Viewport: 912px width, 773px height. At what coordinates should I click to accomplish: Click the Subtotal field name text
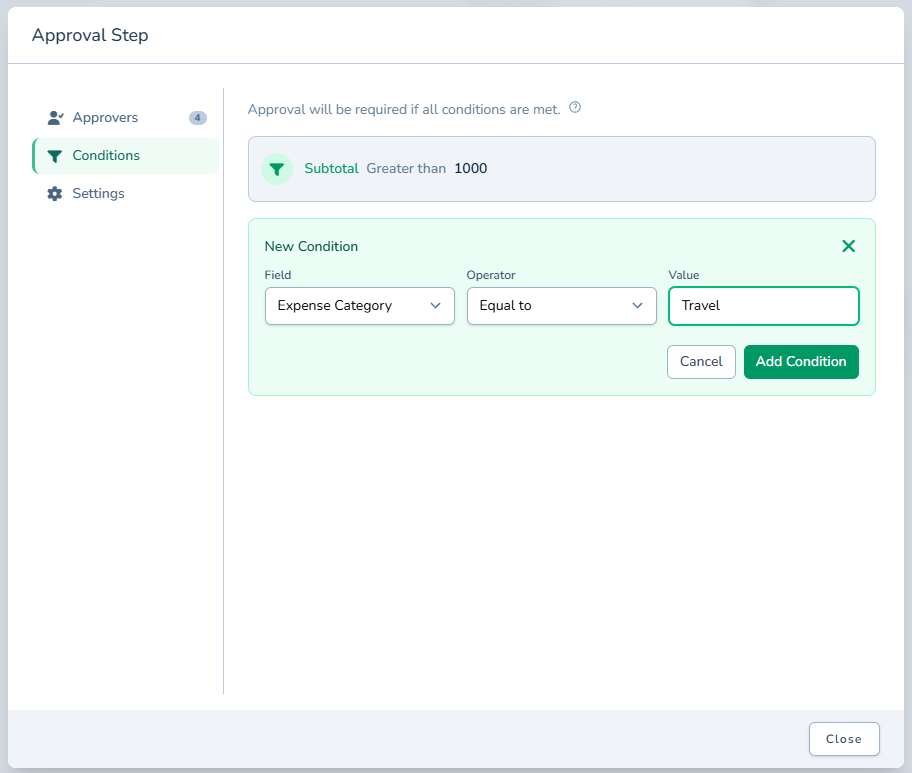pyautogui.click(x=332, y=169)
